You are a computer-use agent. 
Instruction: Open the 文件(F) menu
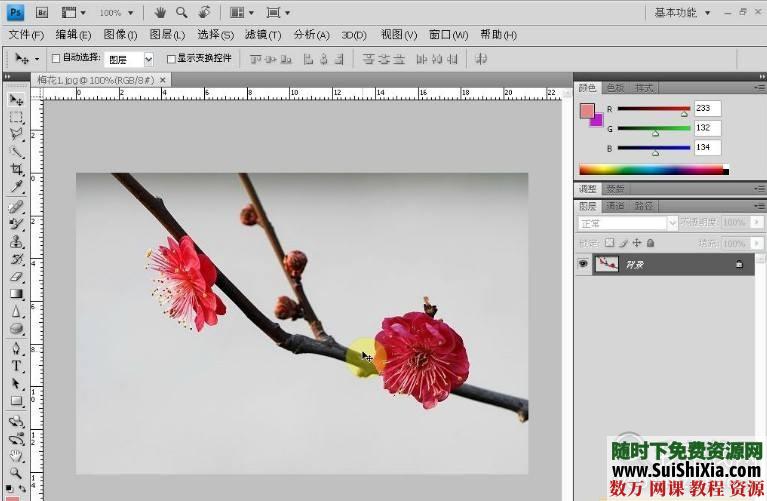26,35
